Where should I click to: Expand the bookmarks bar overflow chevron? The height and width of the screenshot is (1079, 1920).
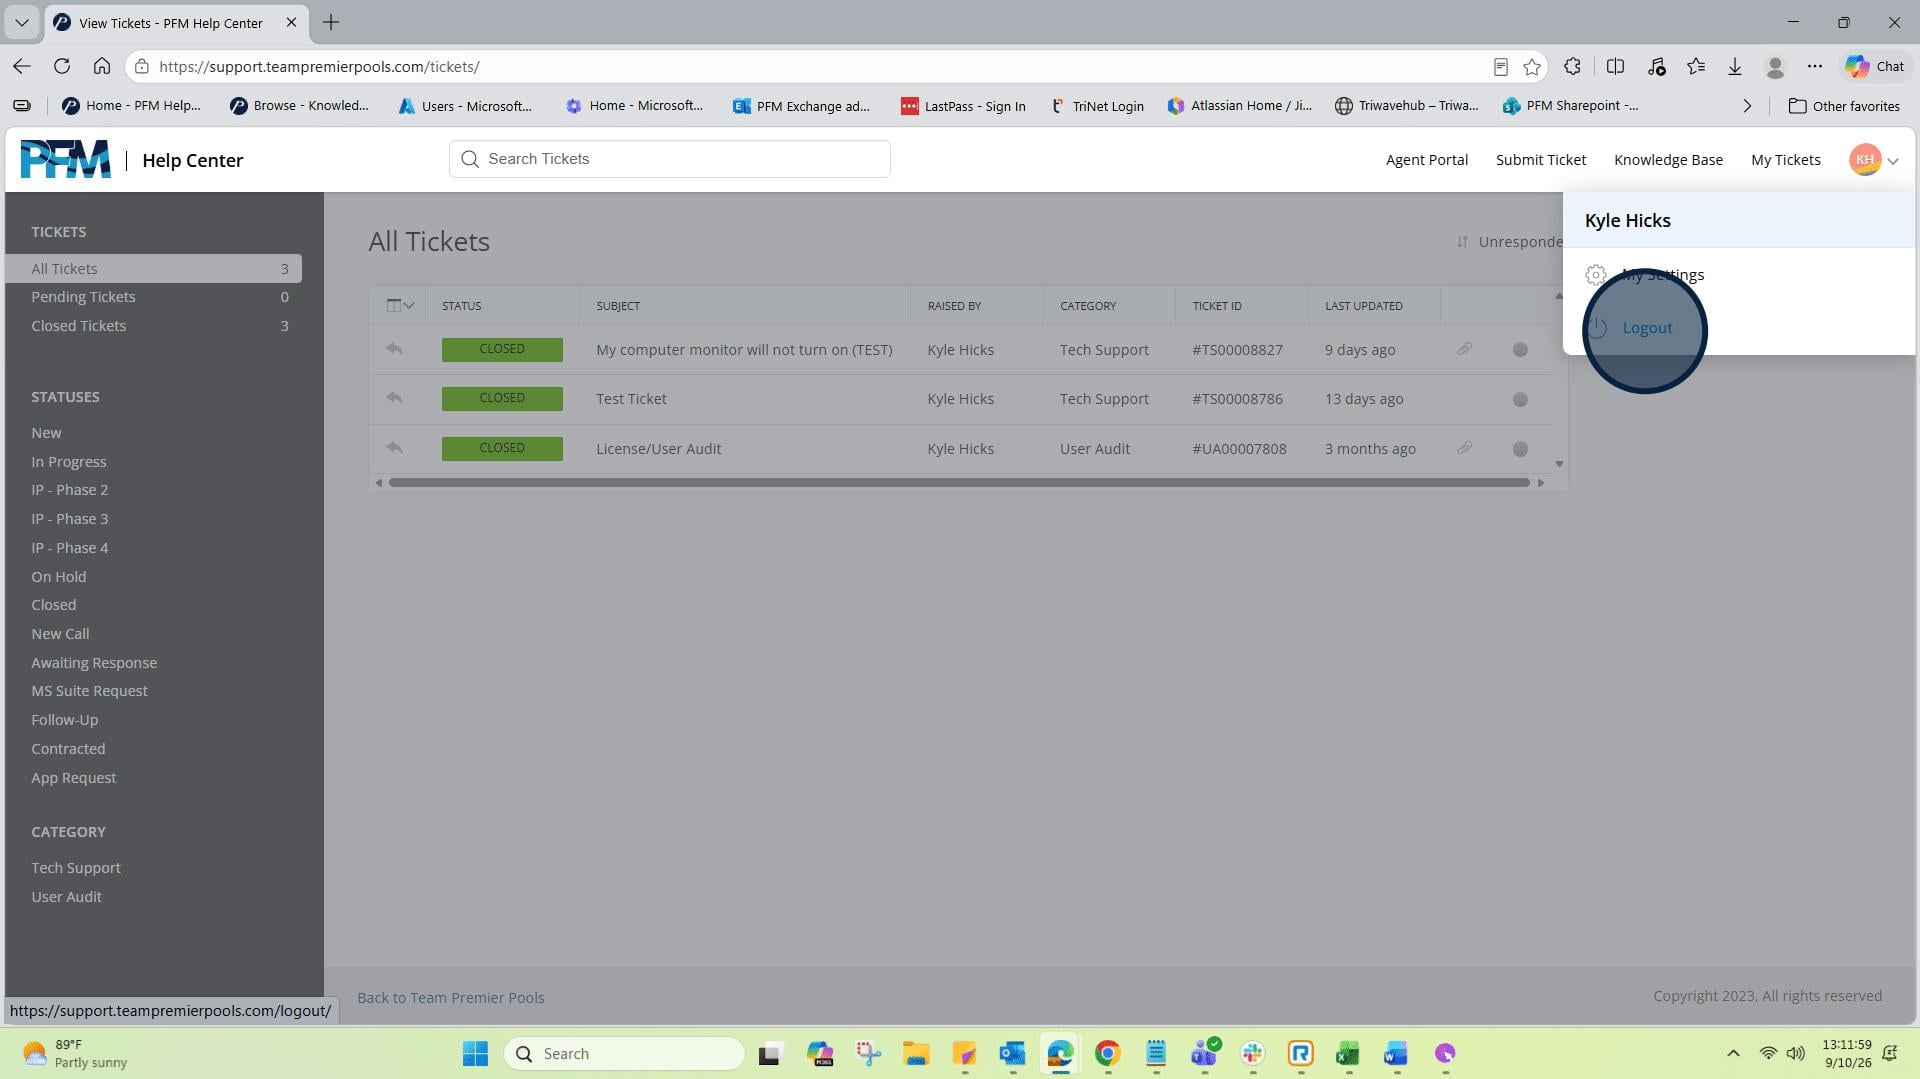(x=1747, y=106)
